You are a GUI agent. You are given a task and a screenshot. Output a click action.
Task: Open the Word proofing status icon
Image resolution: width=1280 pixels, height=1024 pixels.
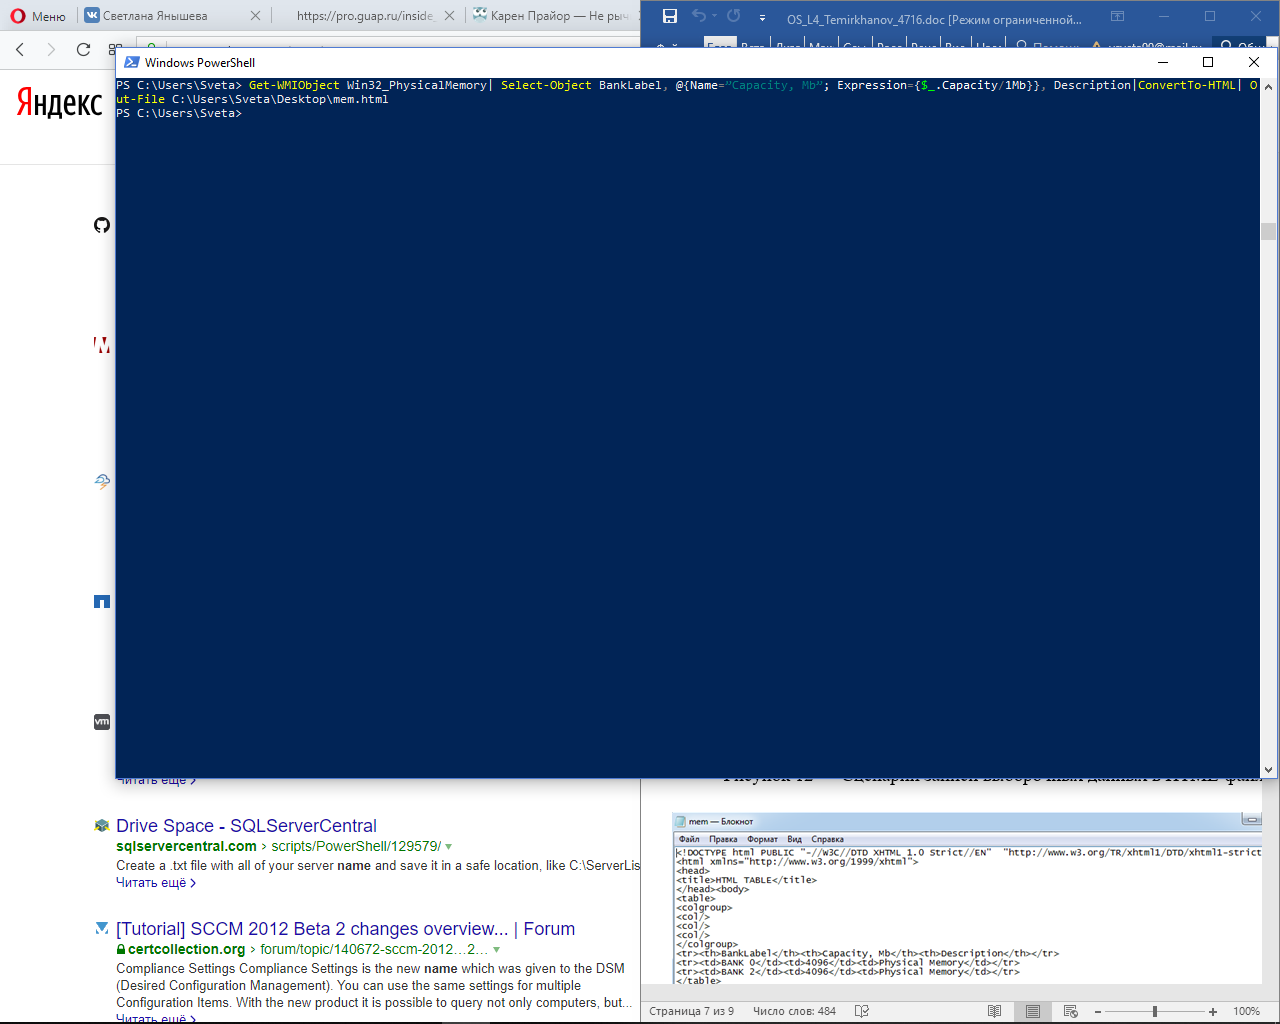point(862,1011)
